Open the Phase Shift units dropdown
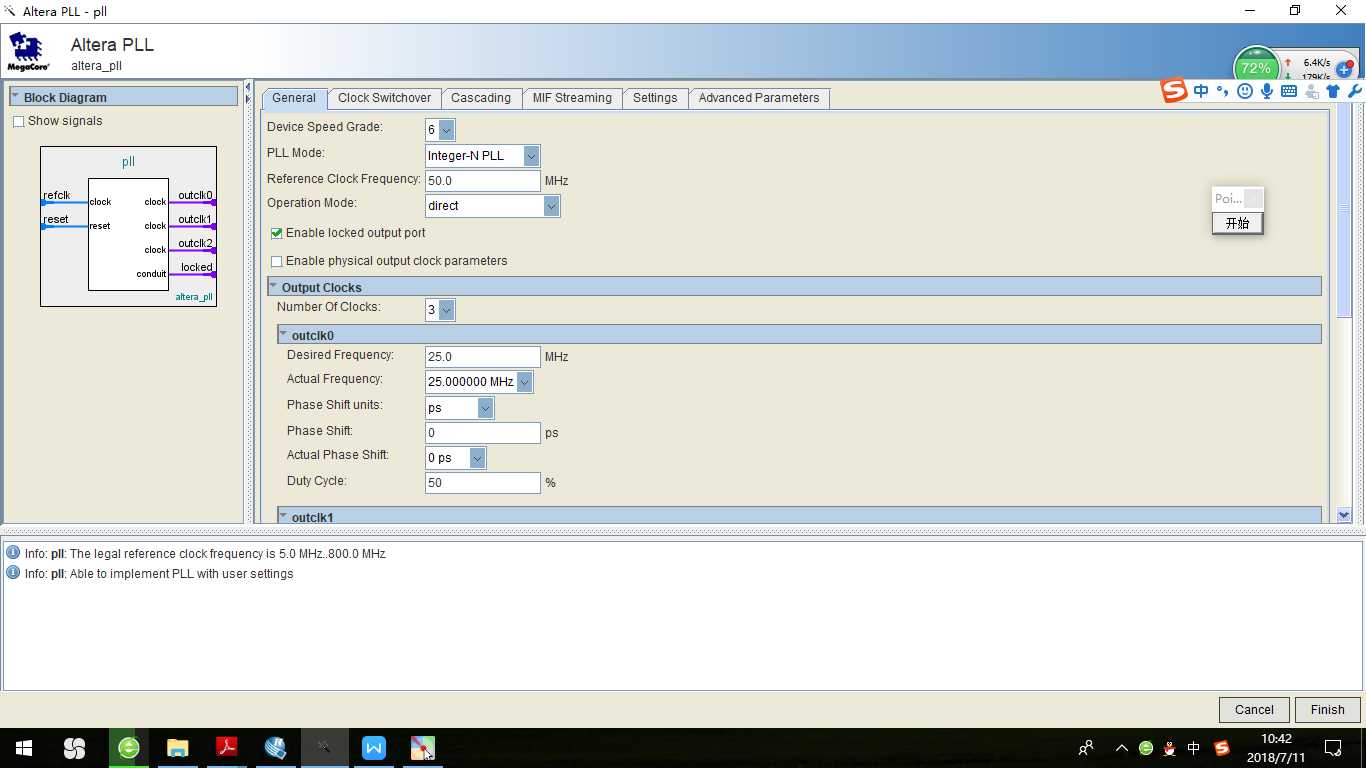 [485, 408]
